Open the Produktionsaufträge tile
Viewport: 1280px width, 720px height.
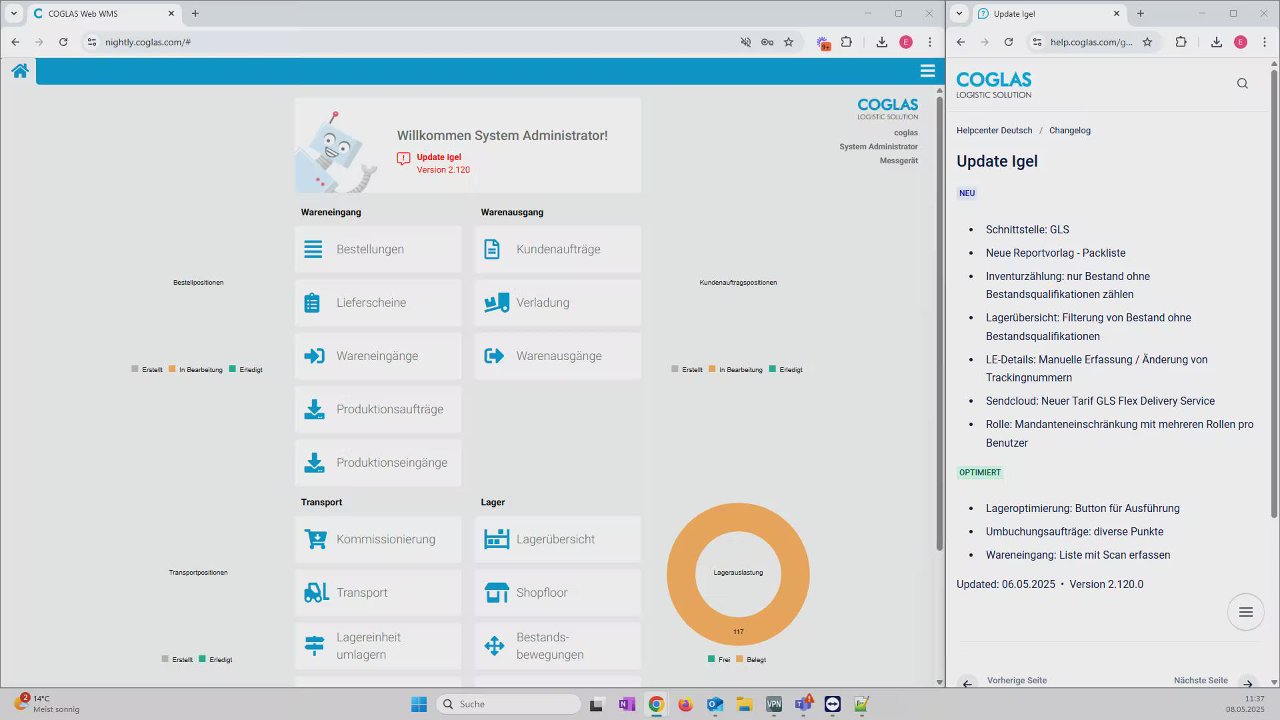click(x=378, y=409)
